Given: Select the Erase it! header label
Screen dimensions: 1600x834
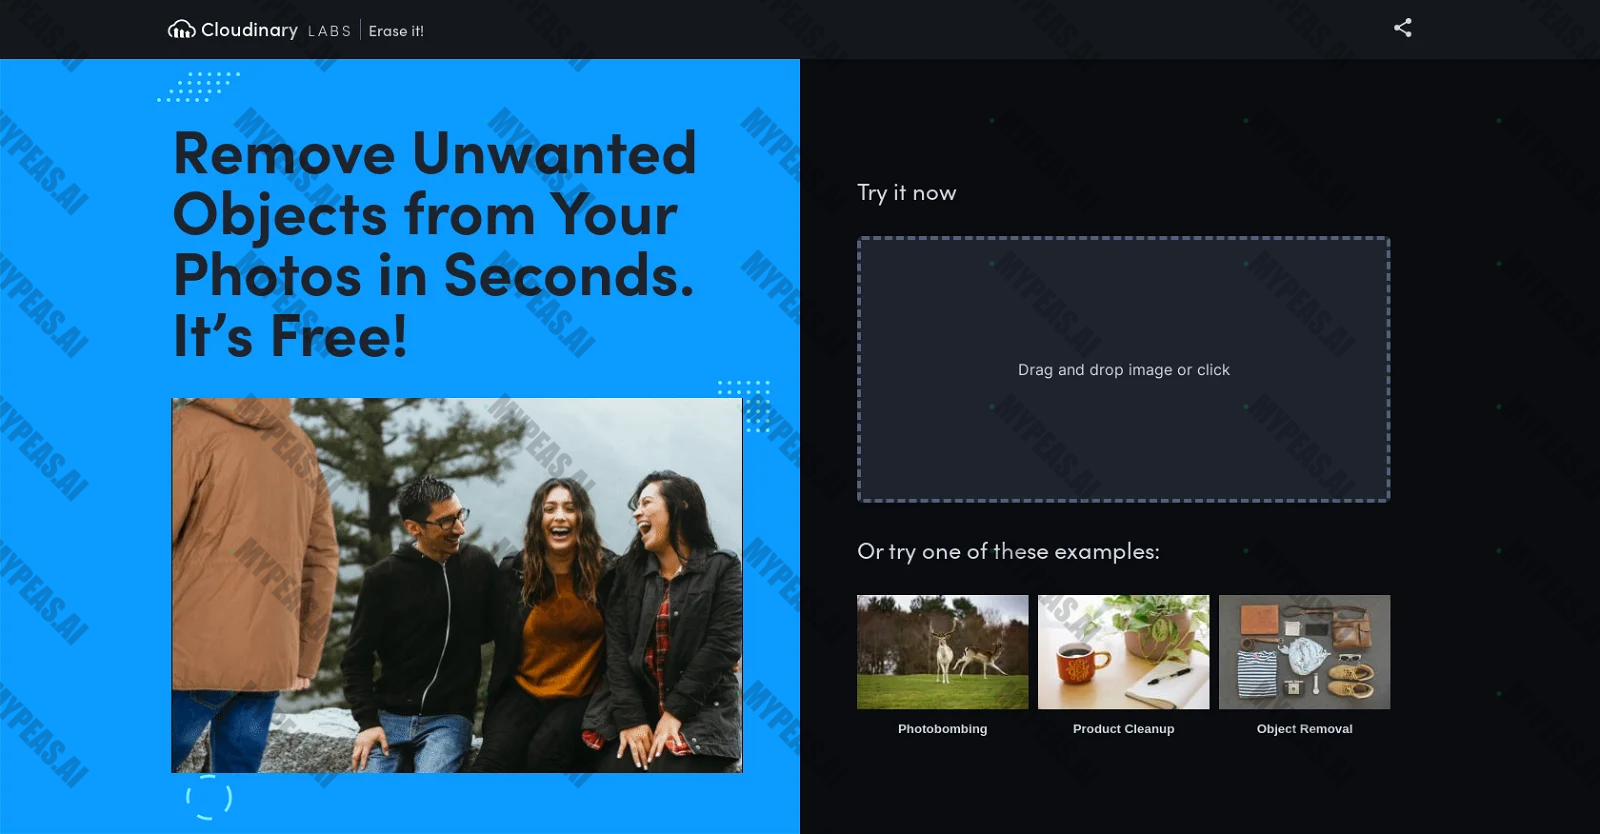Looking at the screenshot, I should tap(396, 31).
